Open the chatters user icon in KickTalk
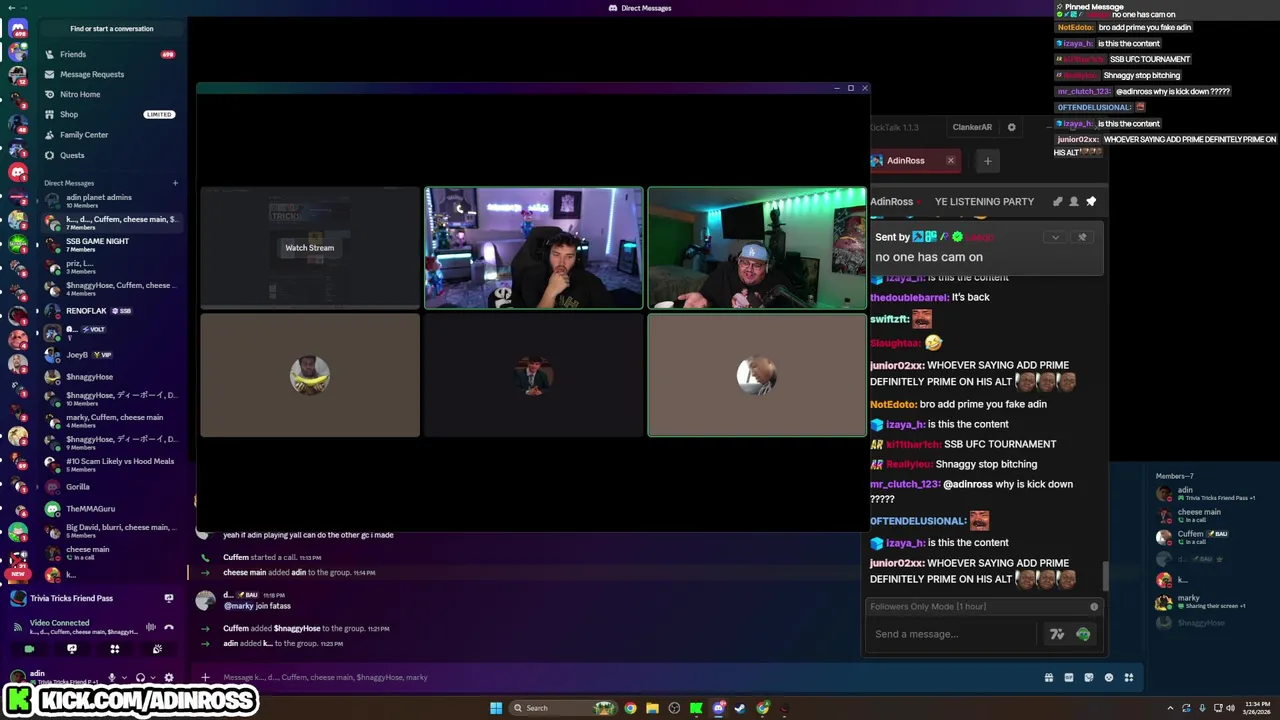The height and width of the screenshot is (720, 1280). pyautogui.click(x=1074, y=201)
